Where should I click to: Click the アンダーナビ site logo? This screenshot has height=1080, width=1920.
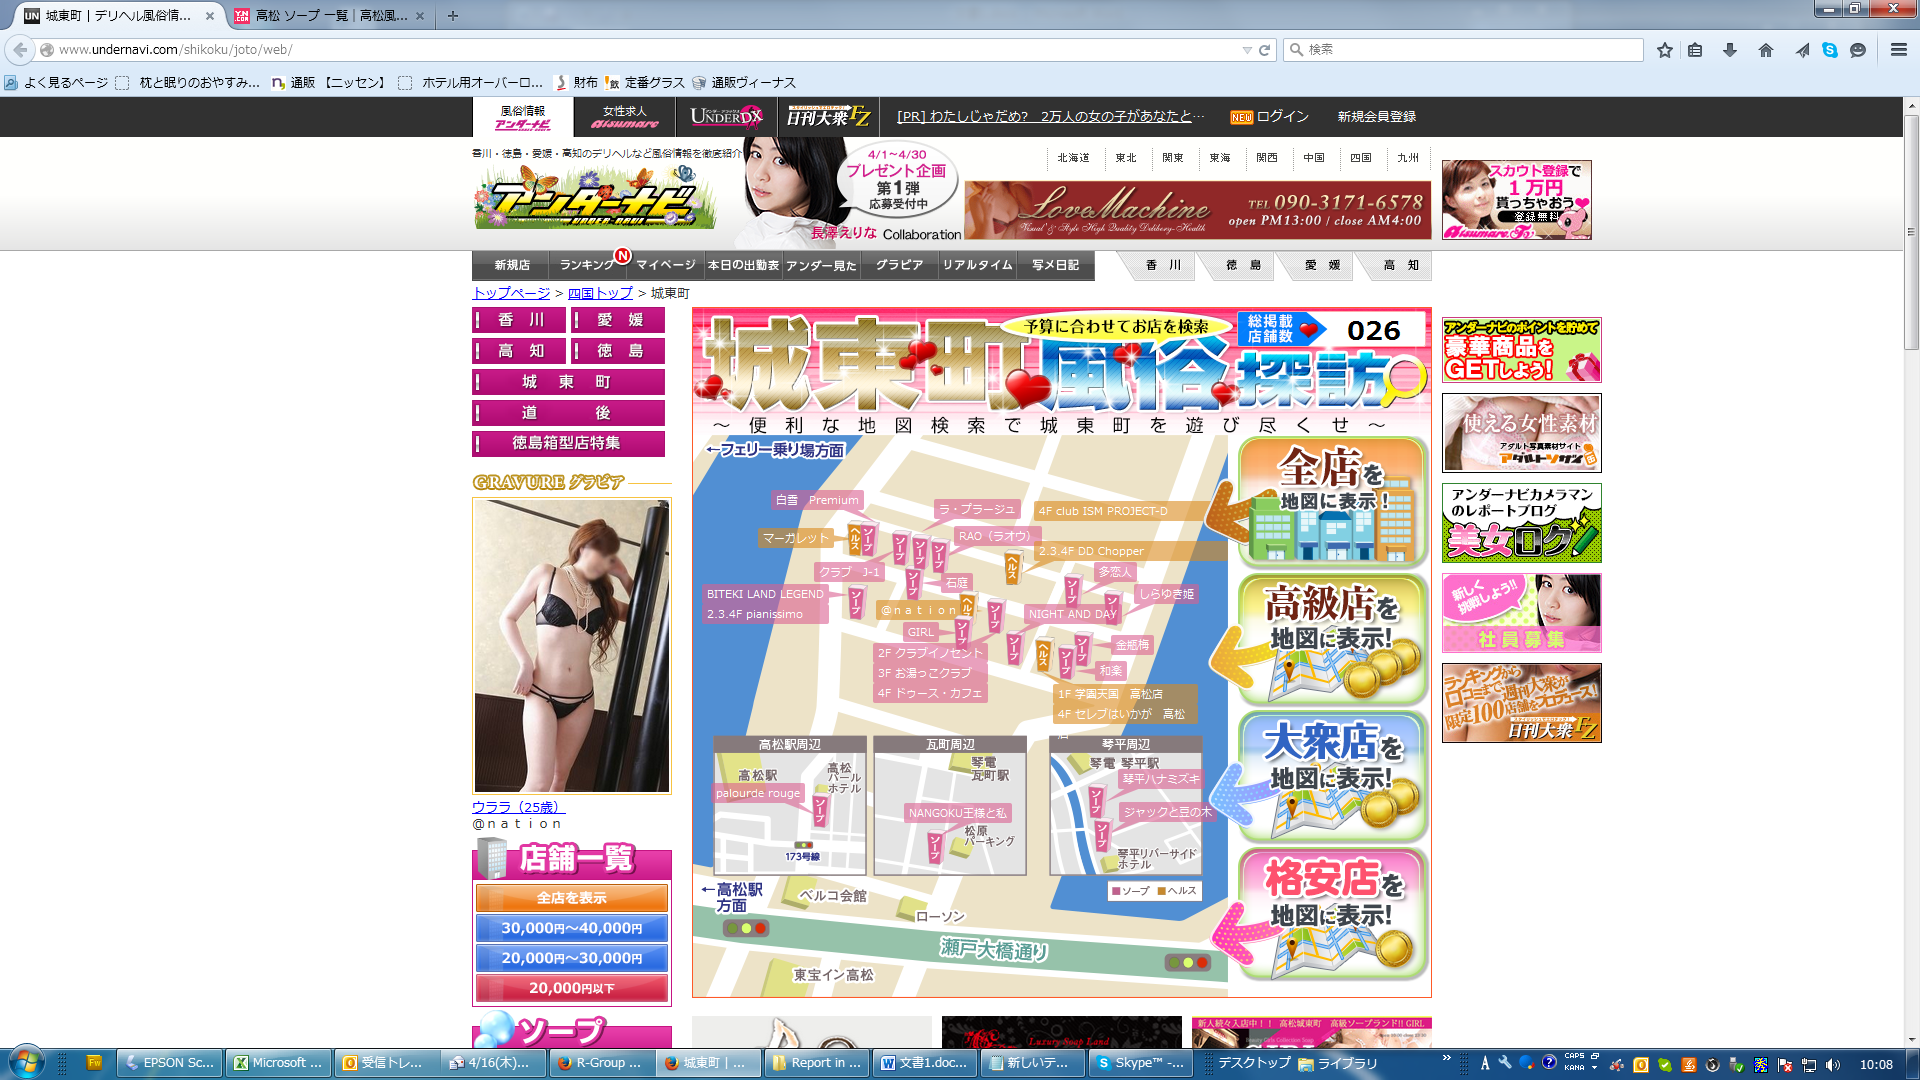coord(595,197)
